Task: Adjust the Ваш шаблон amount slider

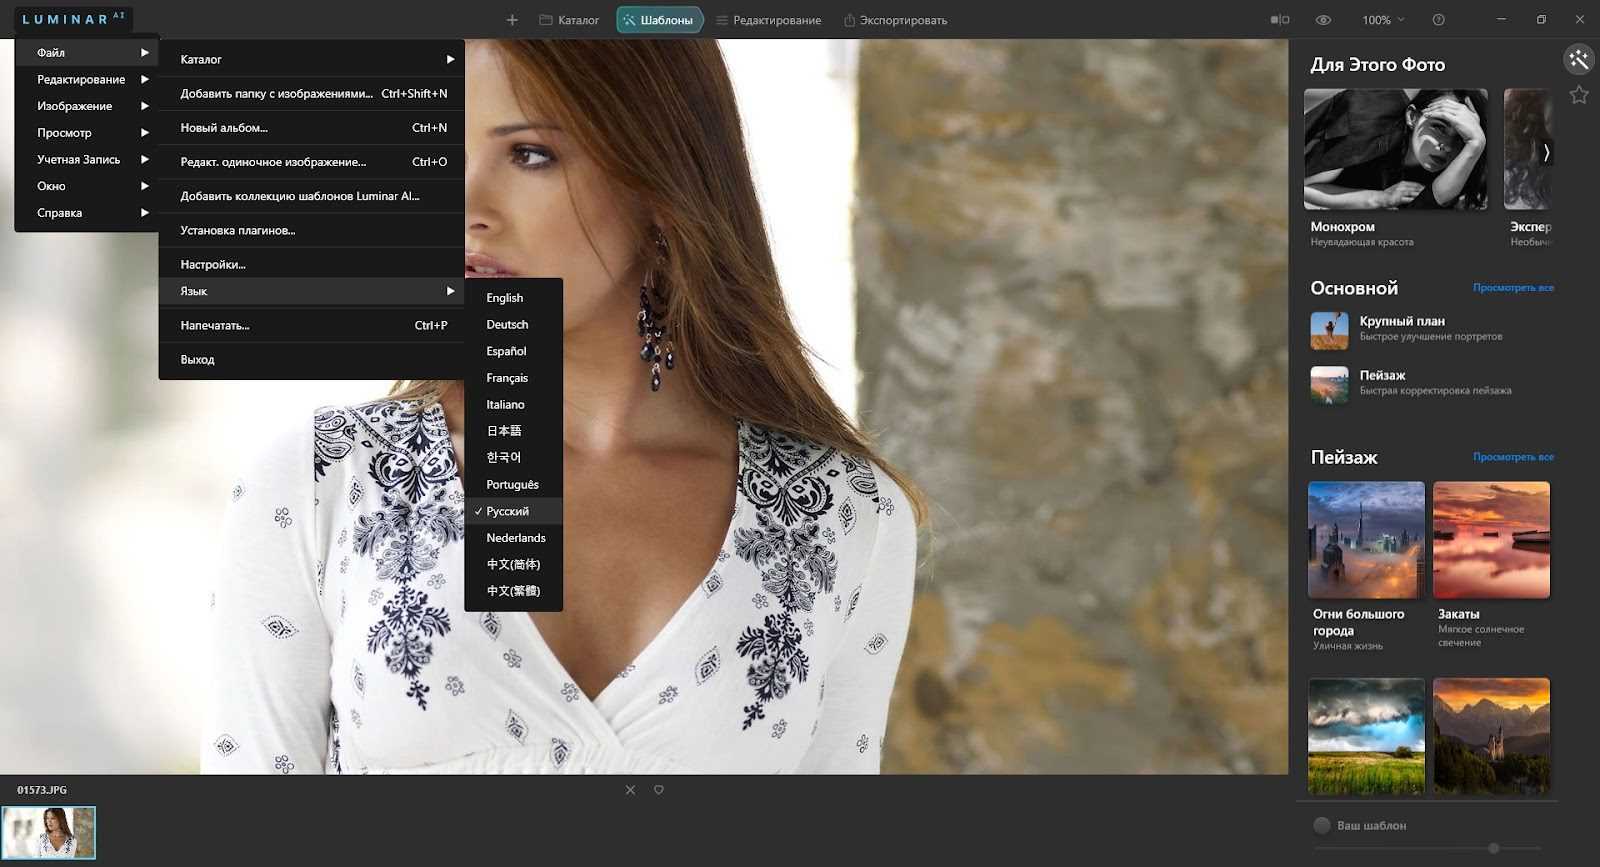Action: [x=1493, y=848]
